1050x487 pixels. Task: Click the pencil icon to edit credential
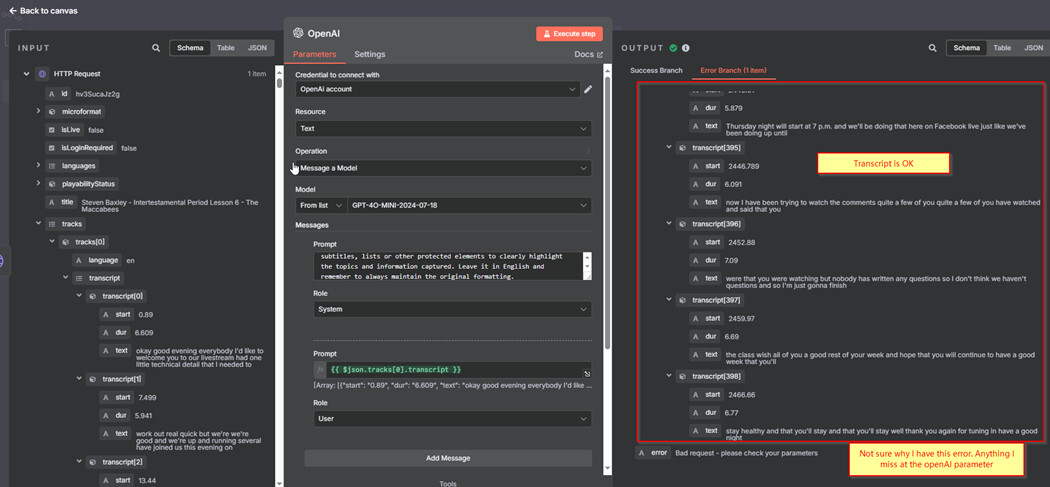pos(588,89)
